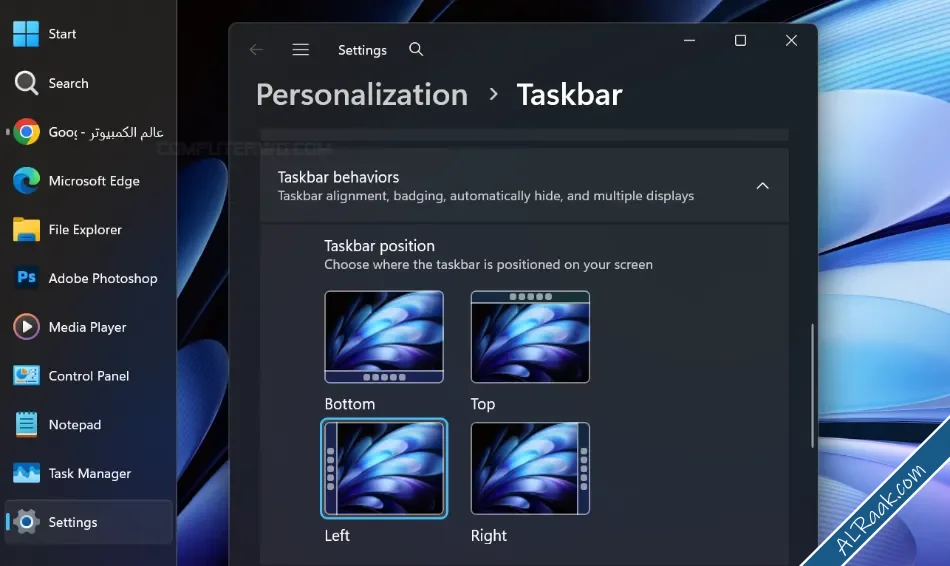
Task: Select the Right taskbar position thumbnail
Action: click(530, 468)
